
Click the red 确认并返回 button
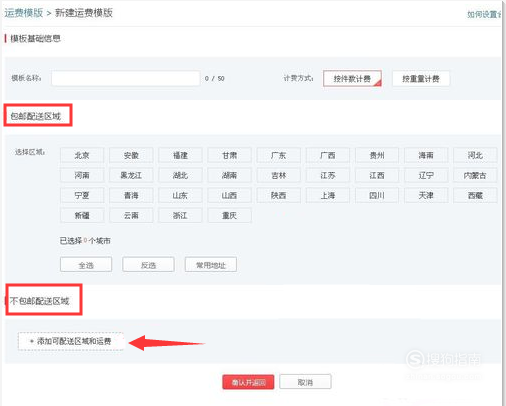(x=248, y=382)
